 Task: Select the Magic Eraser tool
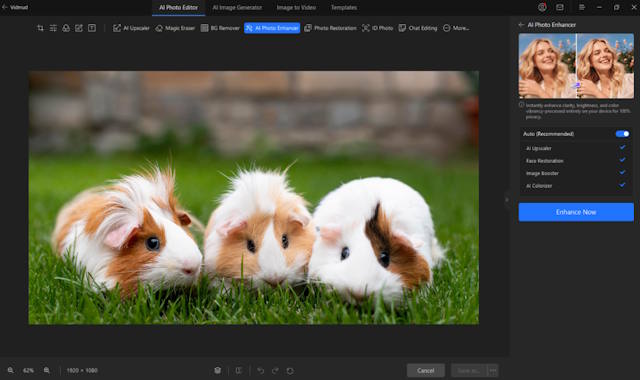point(175,28)
